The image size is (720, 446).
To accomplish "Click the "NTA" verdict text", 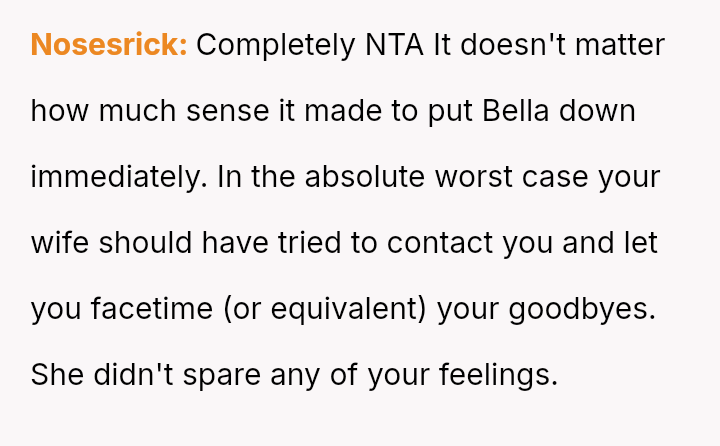I will 394,45.
